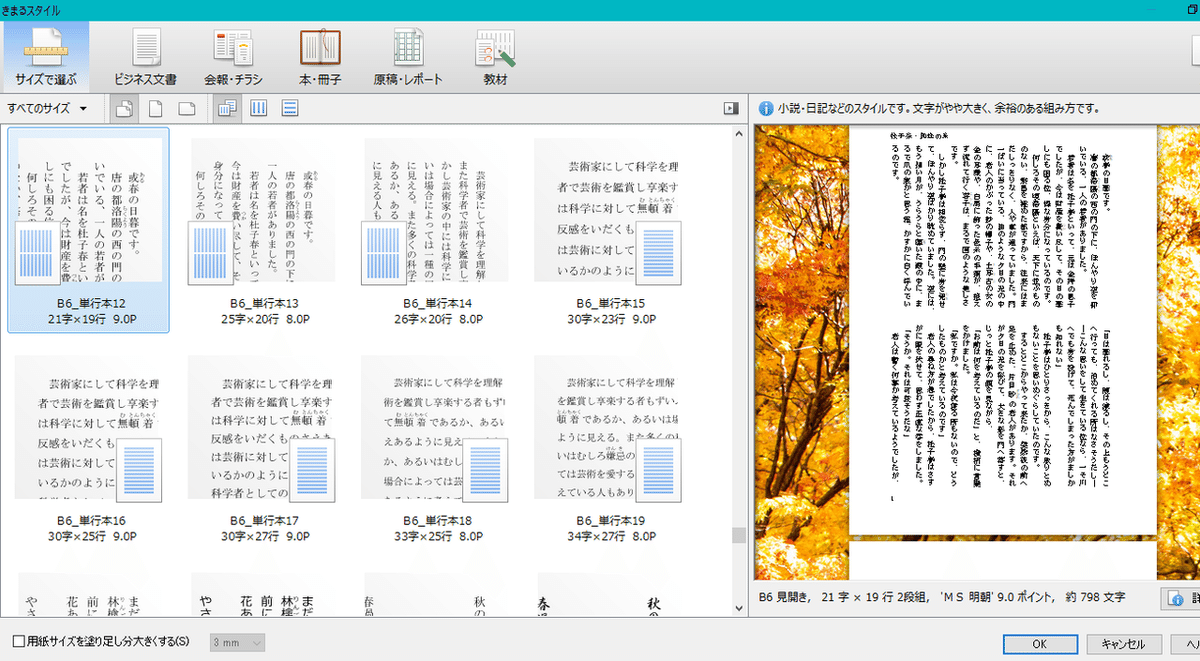Select the B6_単行本12 style thumbnail
Viewport: 1200px width, 661px height.
pyautogui.click(x=90, y=229)
